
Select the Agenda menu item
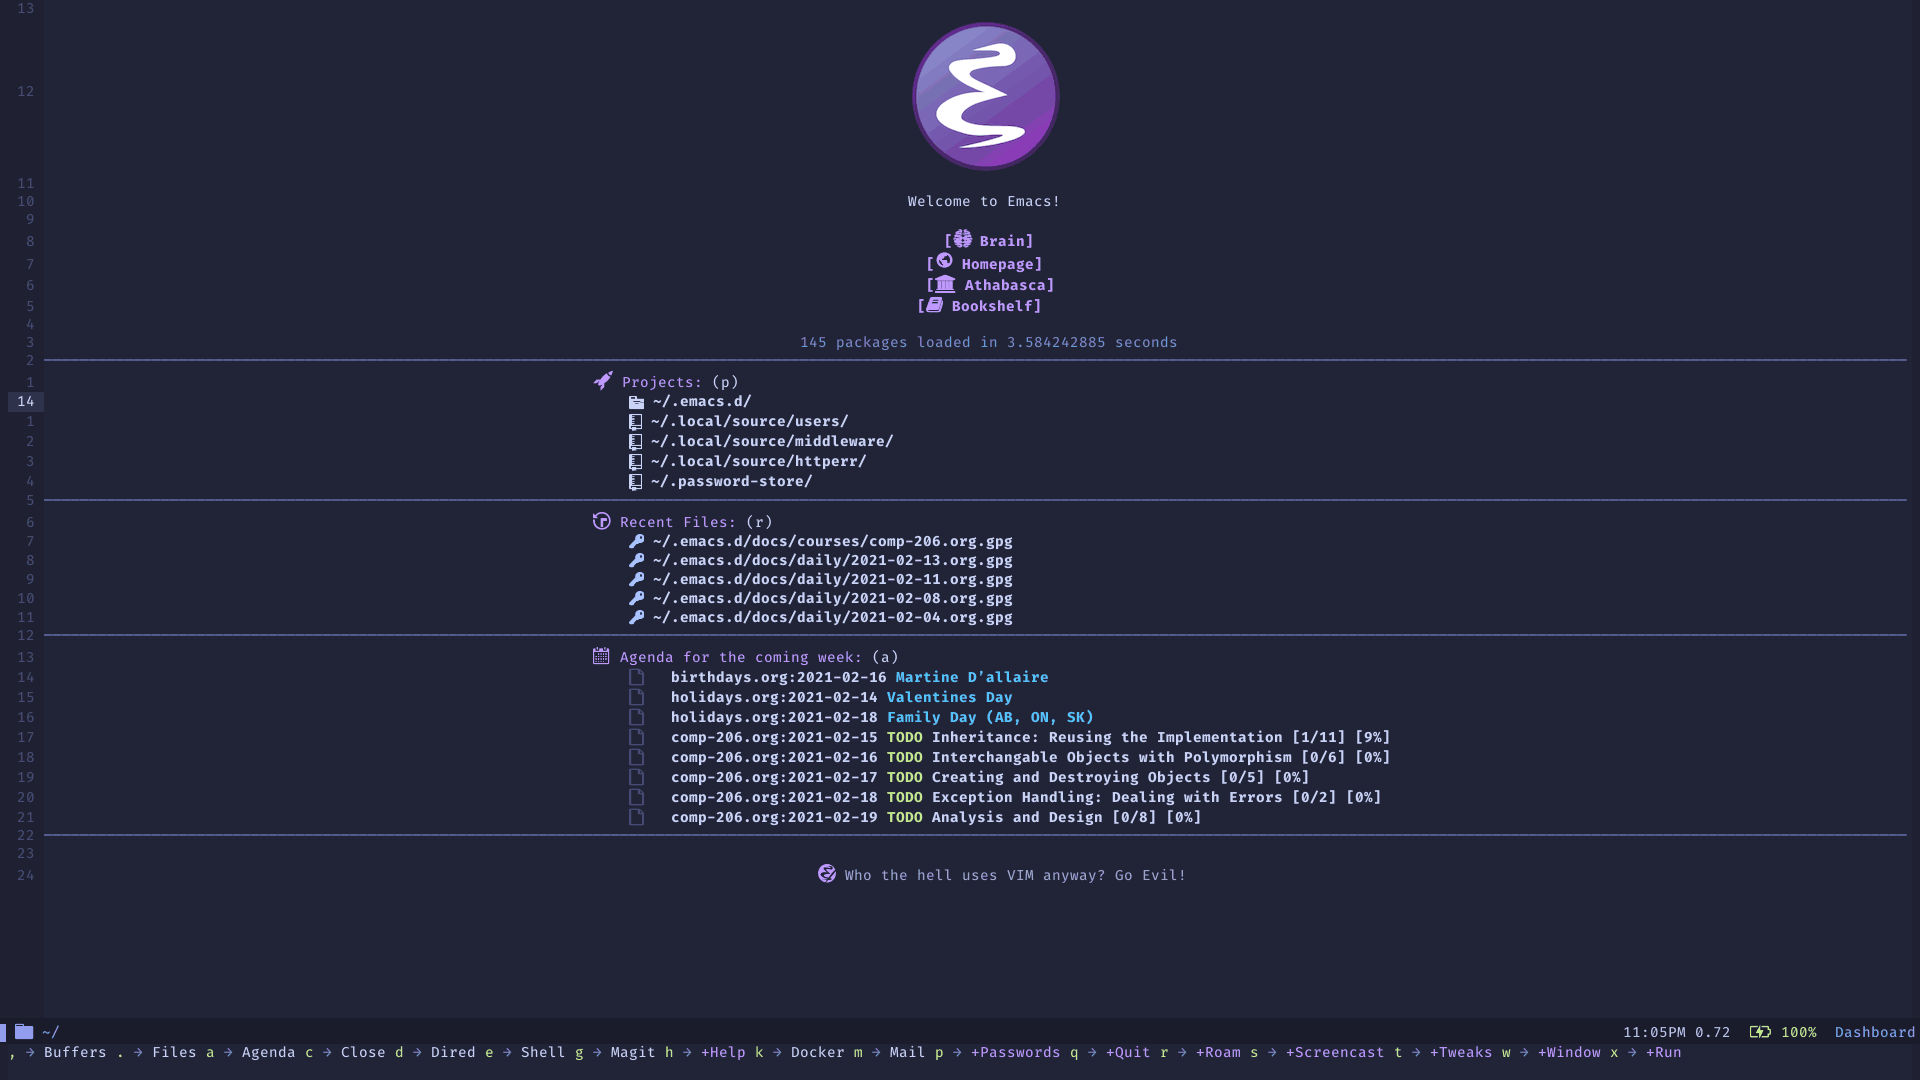(x=269, y=1052)
